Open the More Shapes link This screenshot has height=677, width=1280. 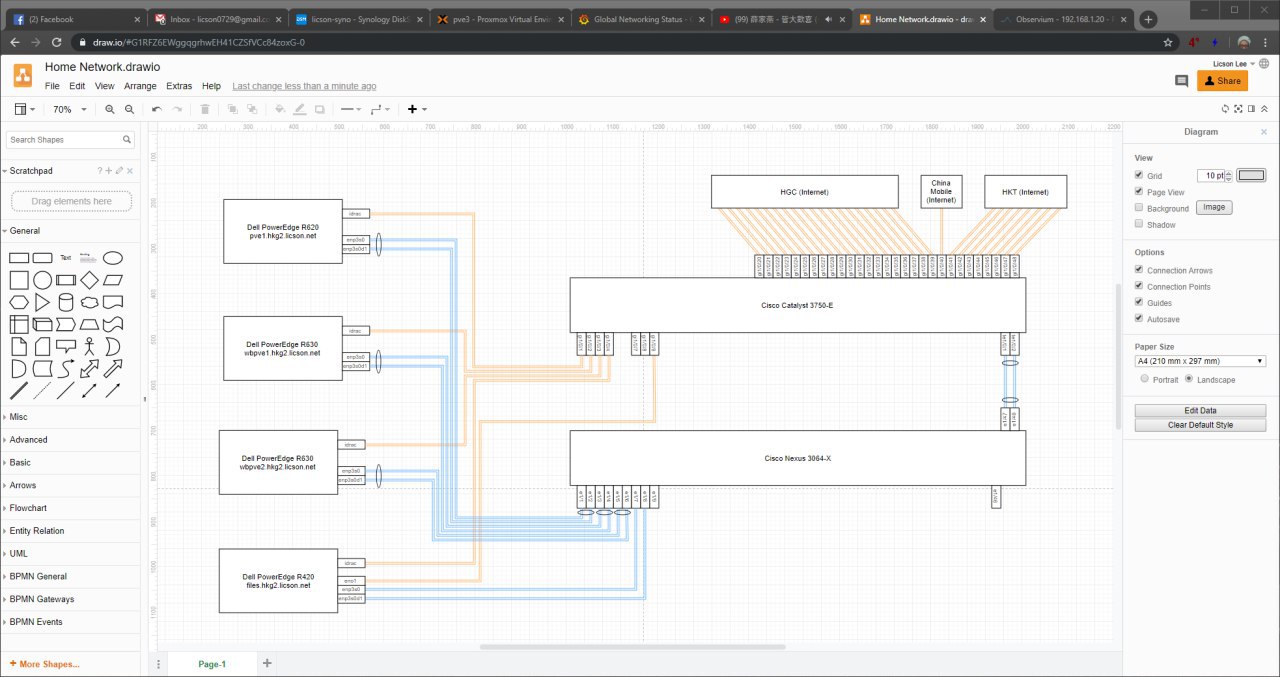44,664
